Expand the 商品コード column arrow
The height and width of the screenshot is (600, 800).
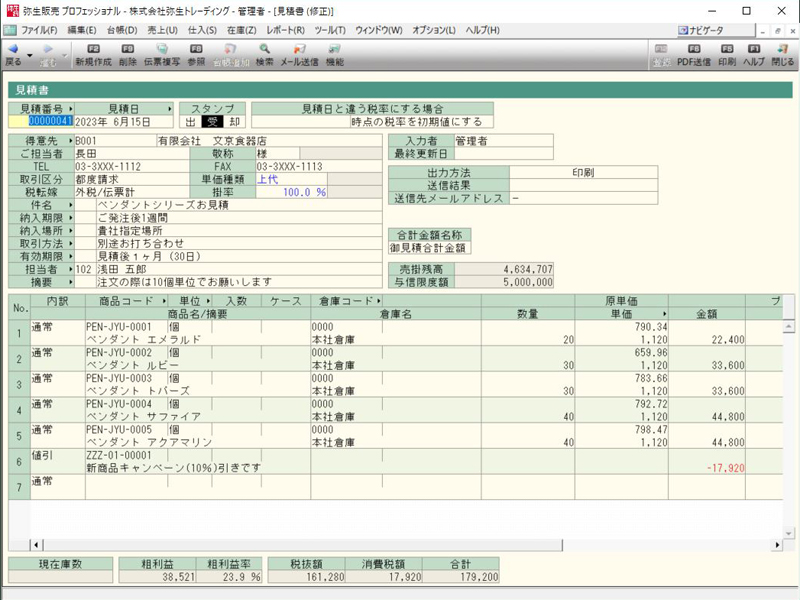point(164,301)
